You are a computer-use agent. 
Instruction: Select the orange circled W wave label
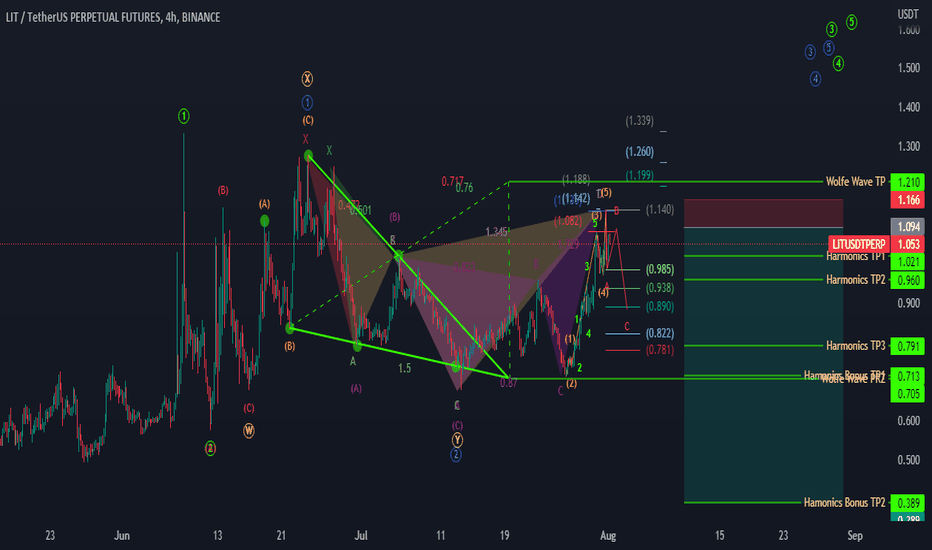249,431
